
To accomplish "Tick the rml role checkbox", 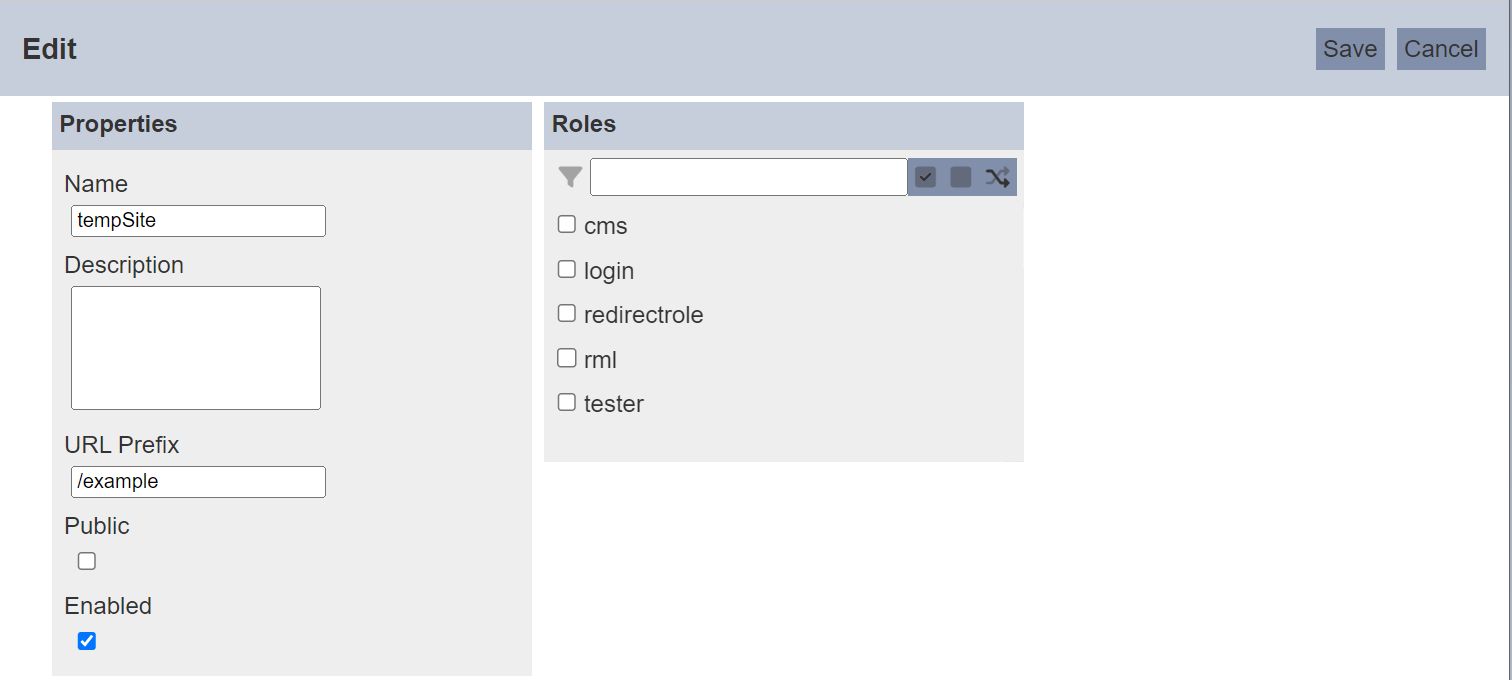I will click(x=567, y=358).
